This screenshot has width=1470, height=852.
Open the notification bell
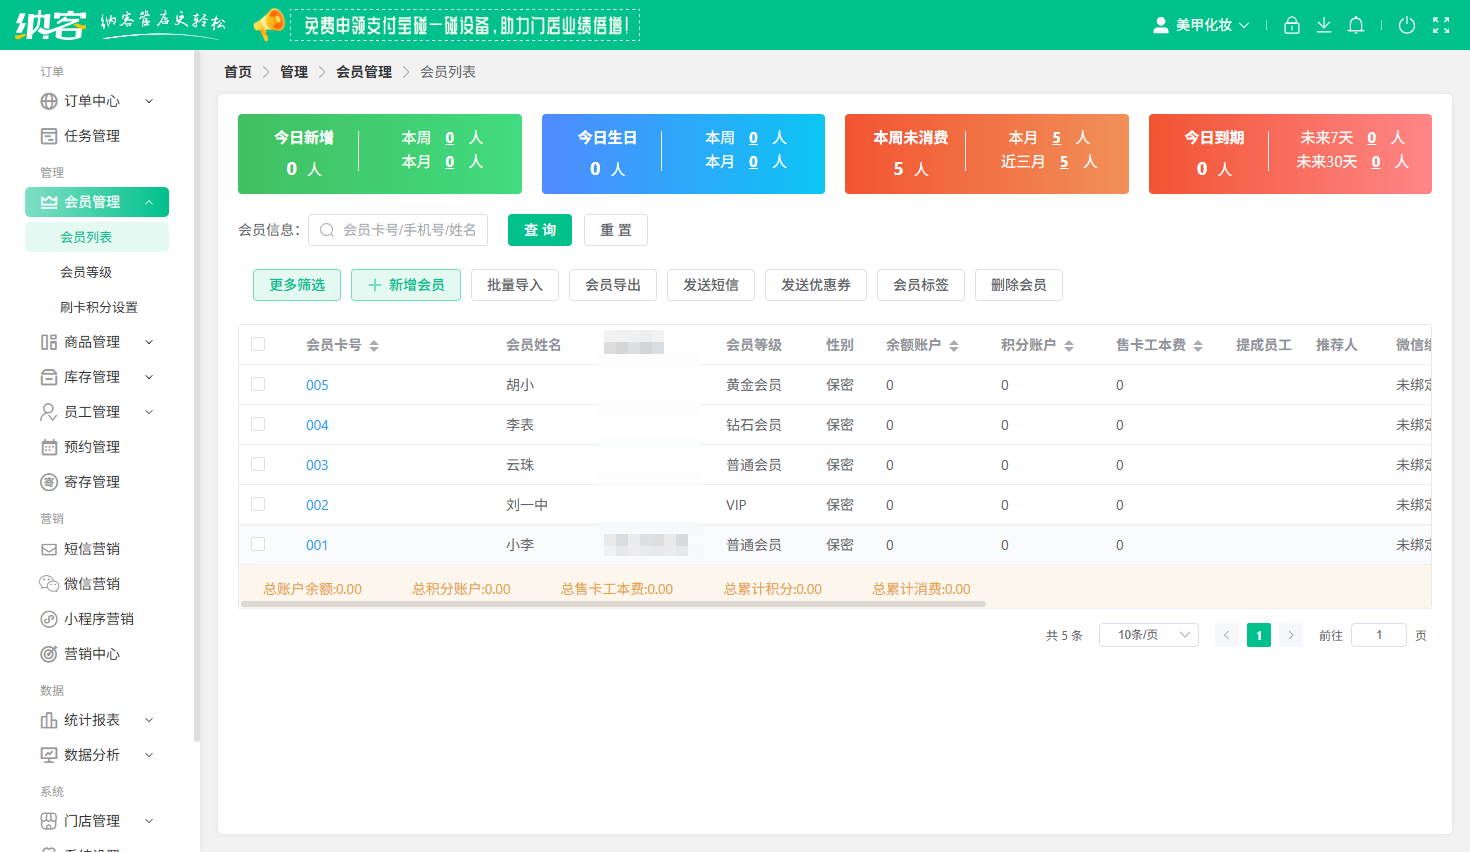click(1356, 25)
